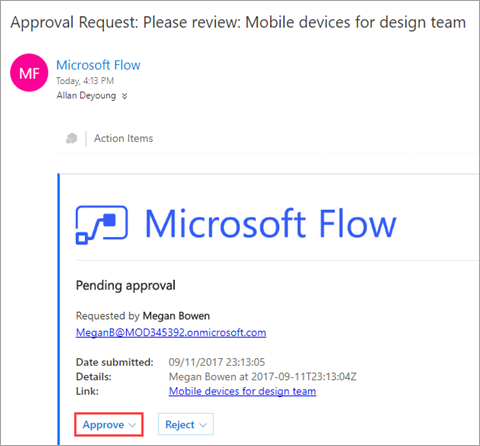Screen dimensions: 480x446
Task: Click the email subject line text
Action: coord(238,23)
